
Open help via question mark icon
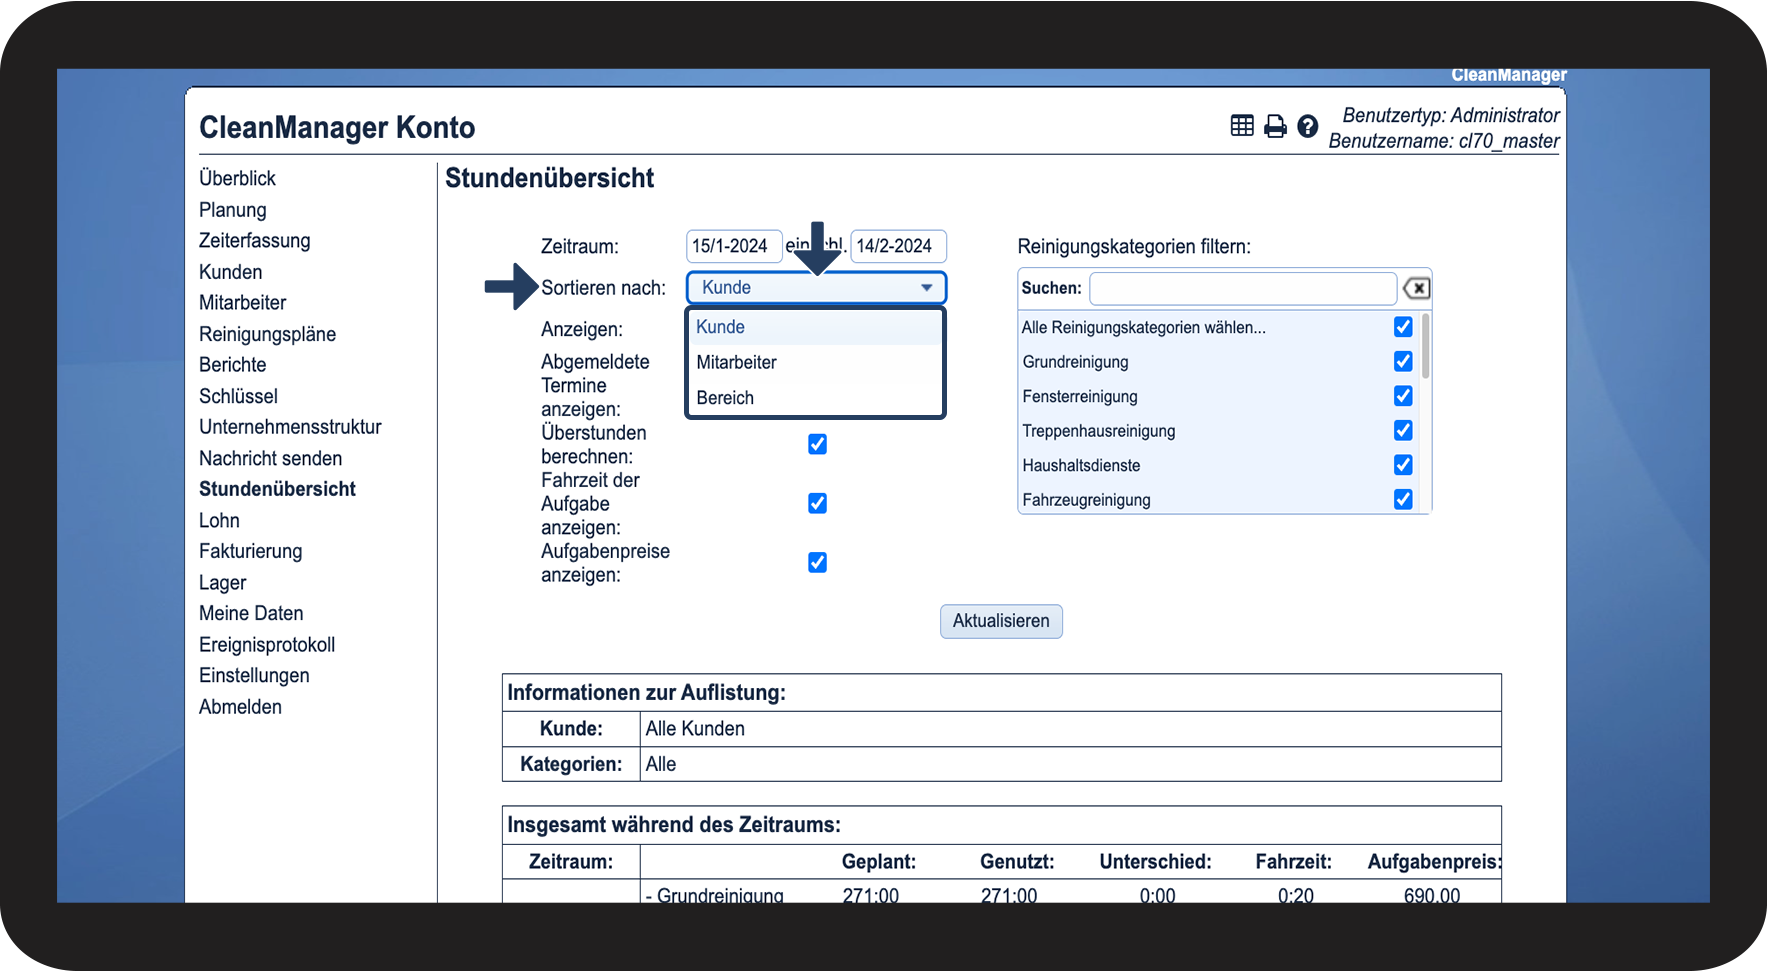click(1307, 126)
